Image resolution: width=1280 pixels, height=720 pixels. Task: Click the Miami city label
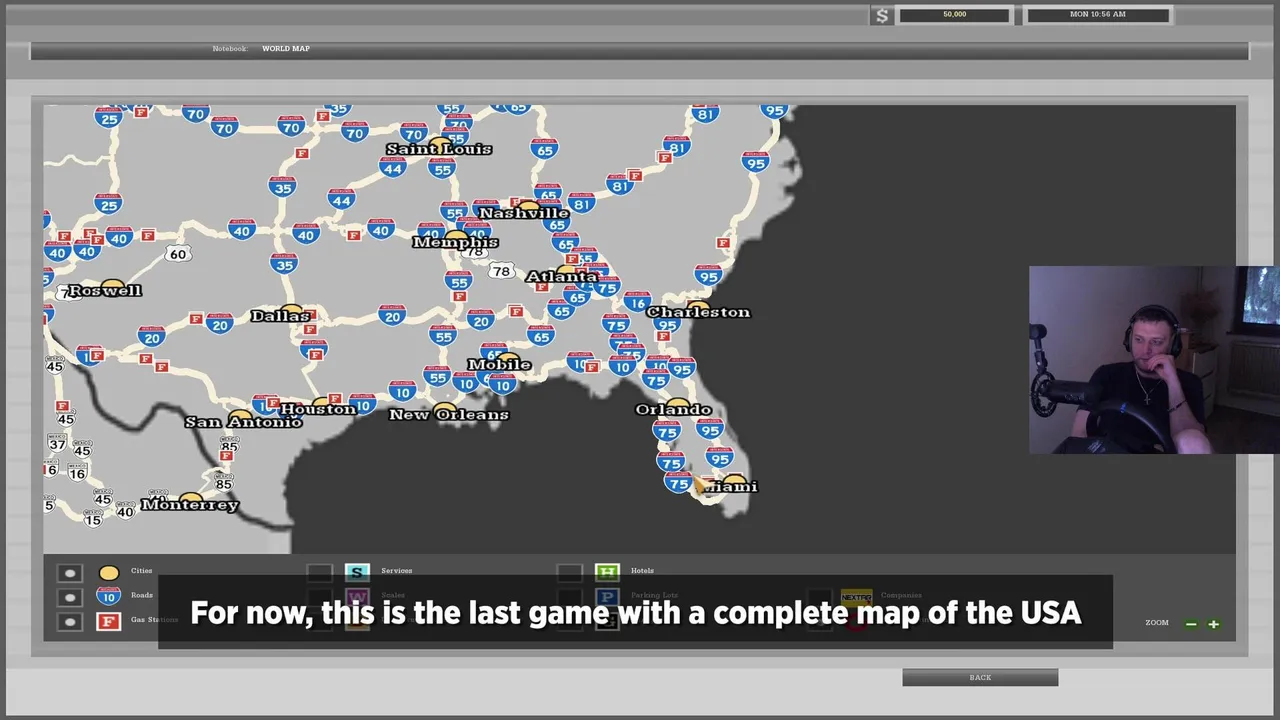[x=732, y=486]
